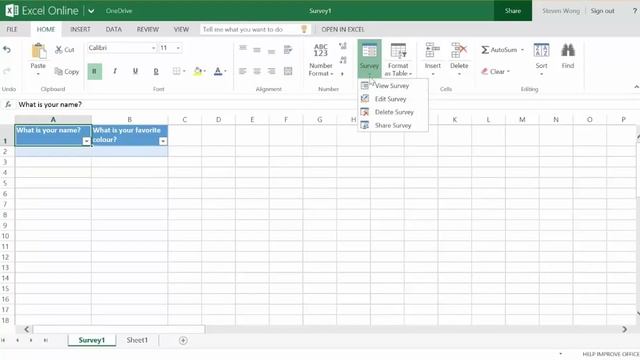Viewport: 640px width, 360px height.
Task: Cut selection with scissors icon
Action: 65,50
